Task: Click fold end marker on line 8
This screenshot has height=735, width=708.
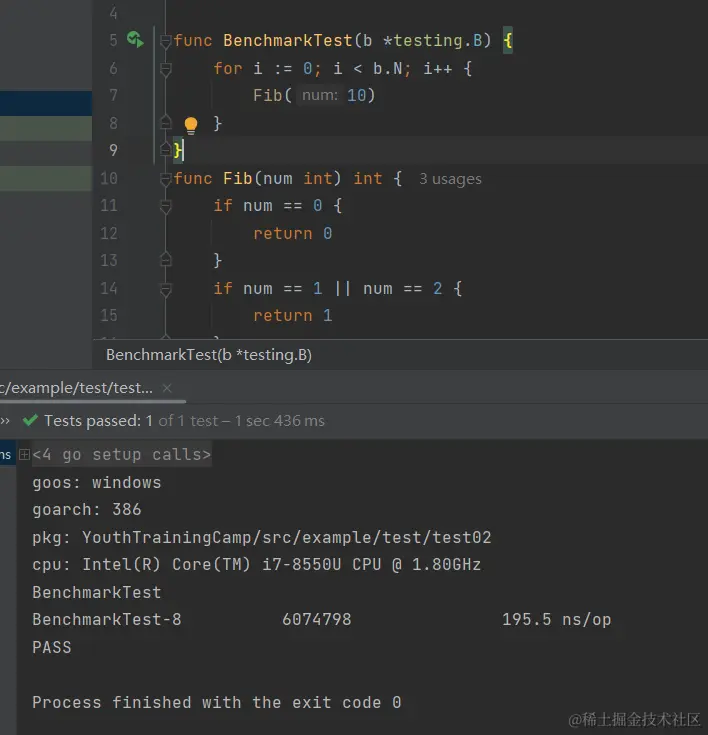Action: pyautogui.click(x=165, y=123)
